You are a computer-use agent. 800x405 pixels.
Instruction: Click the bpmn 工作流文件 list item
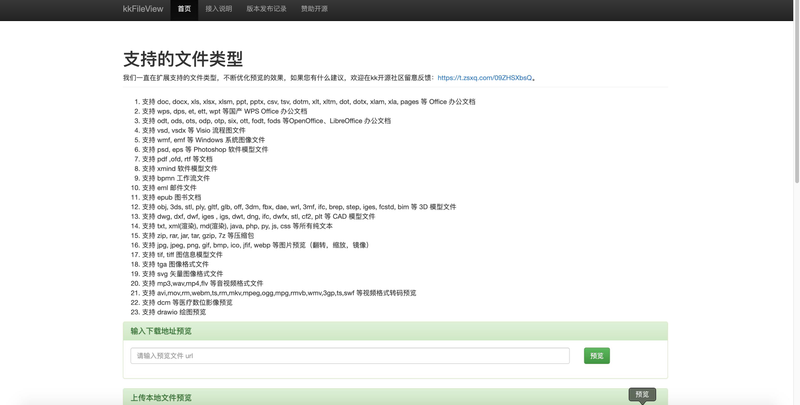click(x=176, y=178)
